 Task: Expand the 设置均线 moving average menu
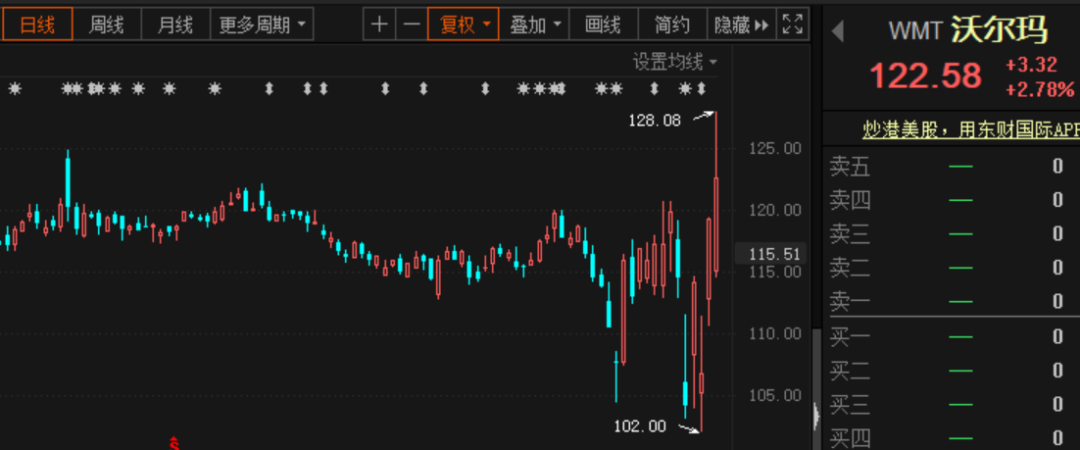pos(675,62)
